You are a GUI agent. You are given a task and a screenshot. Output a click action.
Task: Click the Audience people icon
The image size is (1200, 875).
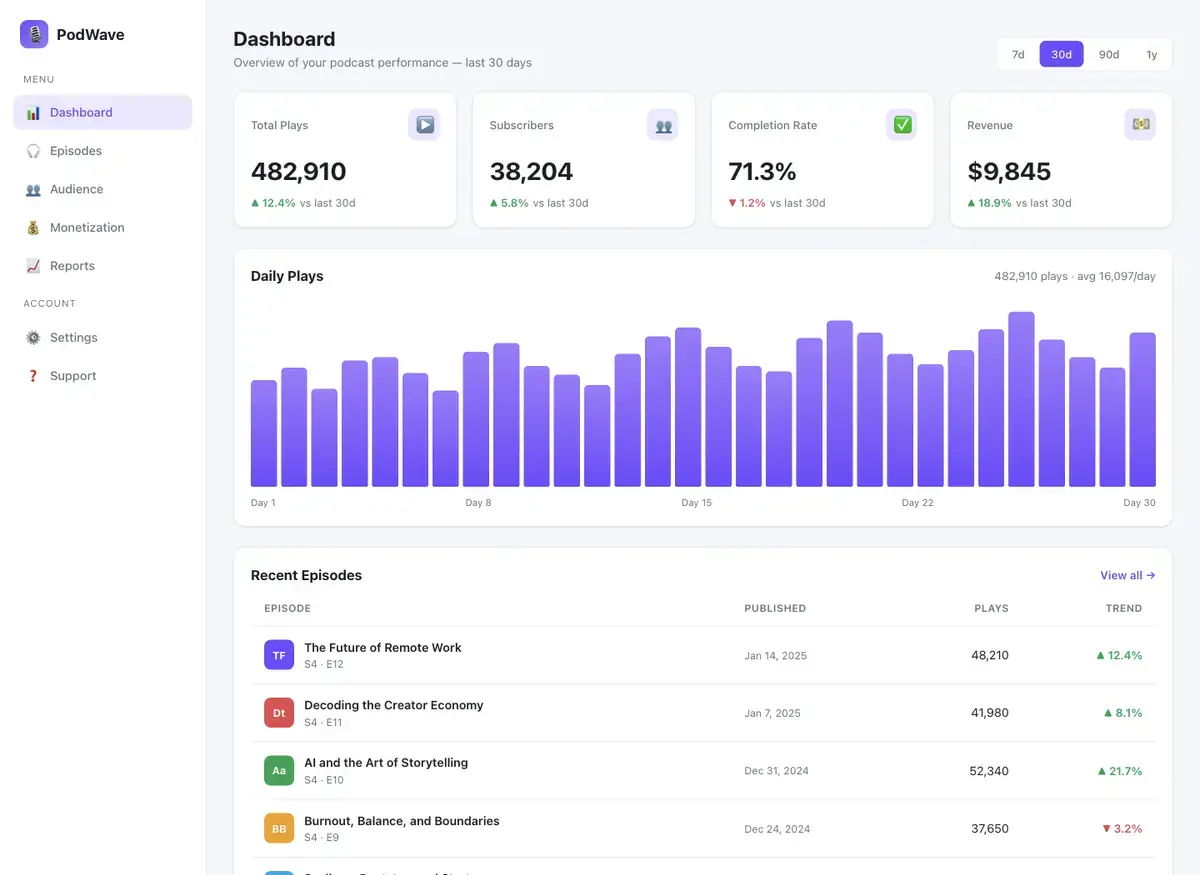[33, 189]
